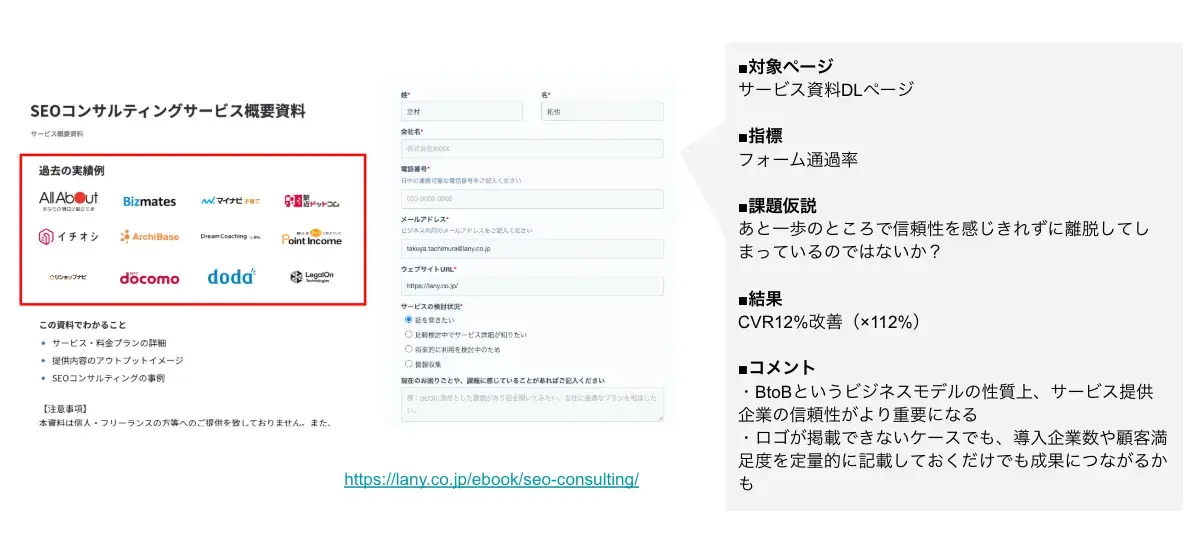Click the メールアドレス input field

tap(532, 248)
